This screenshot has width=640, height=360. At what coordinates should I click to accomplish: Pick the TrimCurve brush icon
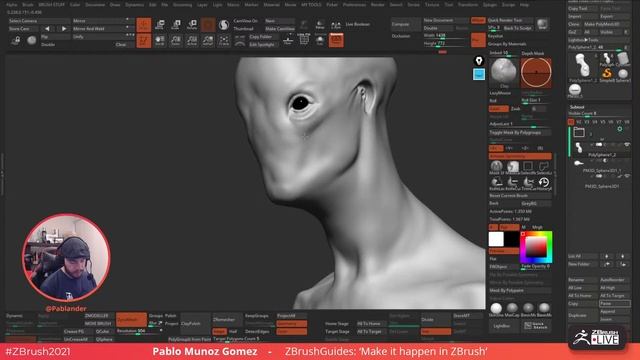point(528,182)
